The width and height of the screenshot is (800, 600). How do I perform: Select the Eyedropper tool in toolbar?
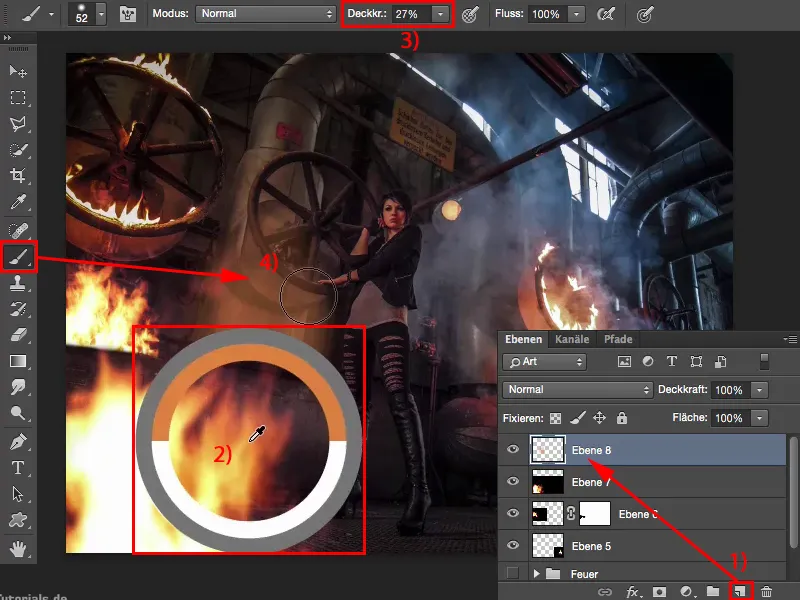(x=18, y=202)
